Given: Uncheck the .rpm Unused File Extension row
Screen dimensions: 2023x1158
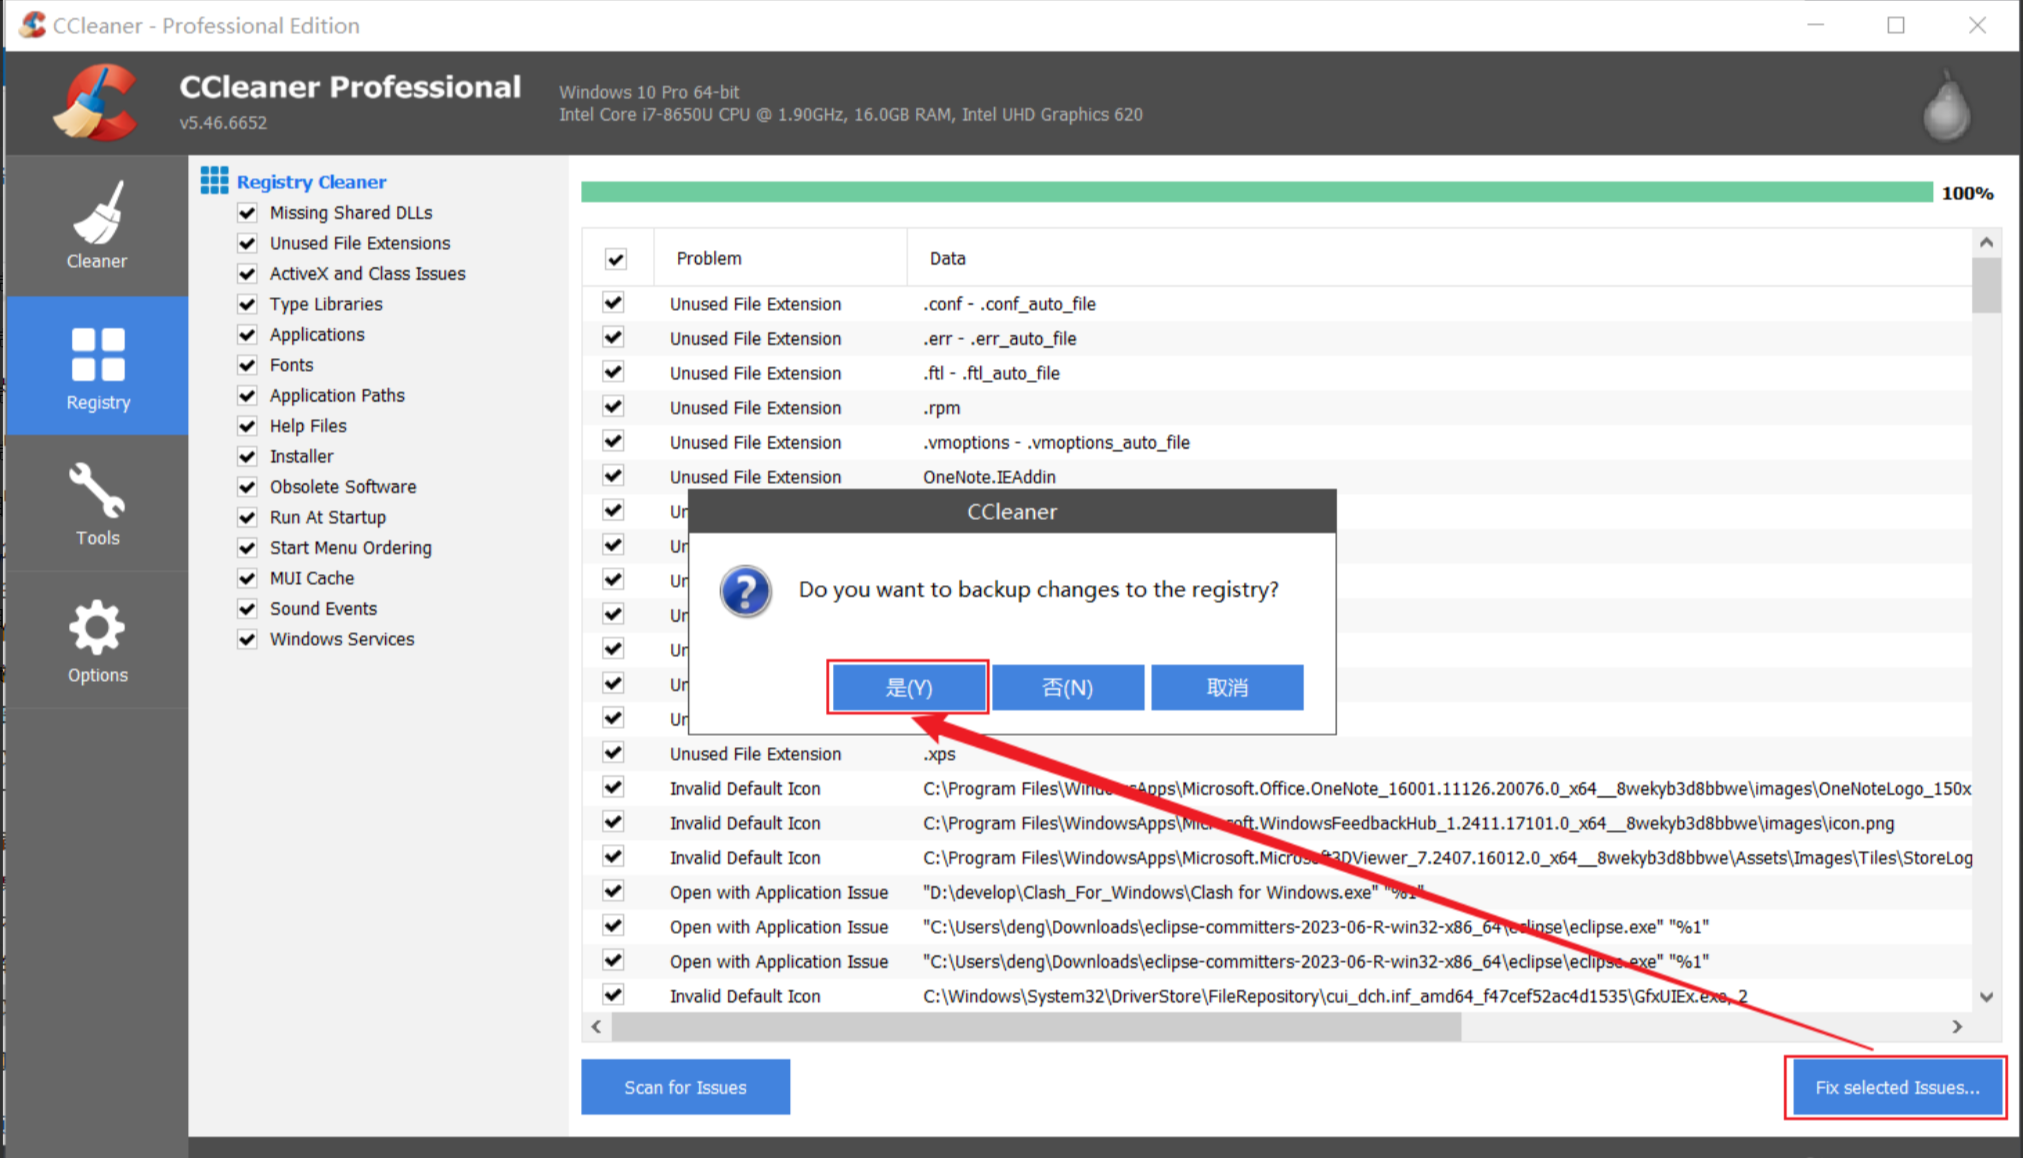Looking at the screenshot, I should [x=613, y=407].
